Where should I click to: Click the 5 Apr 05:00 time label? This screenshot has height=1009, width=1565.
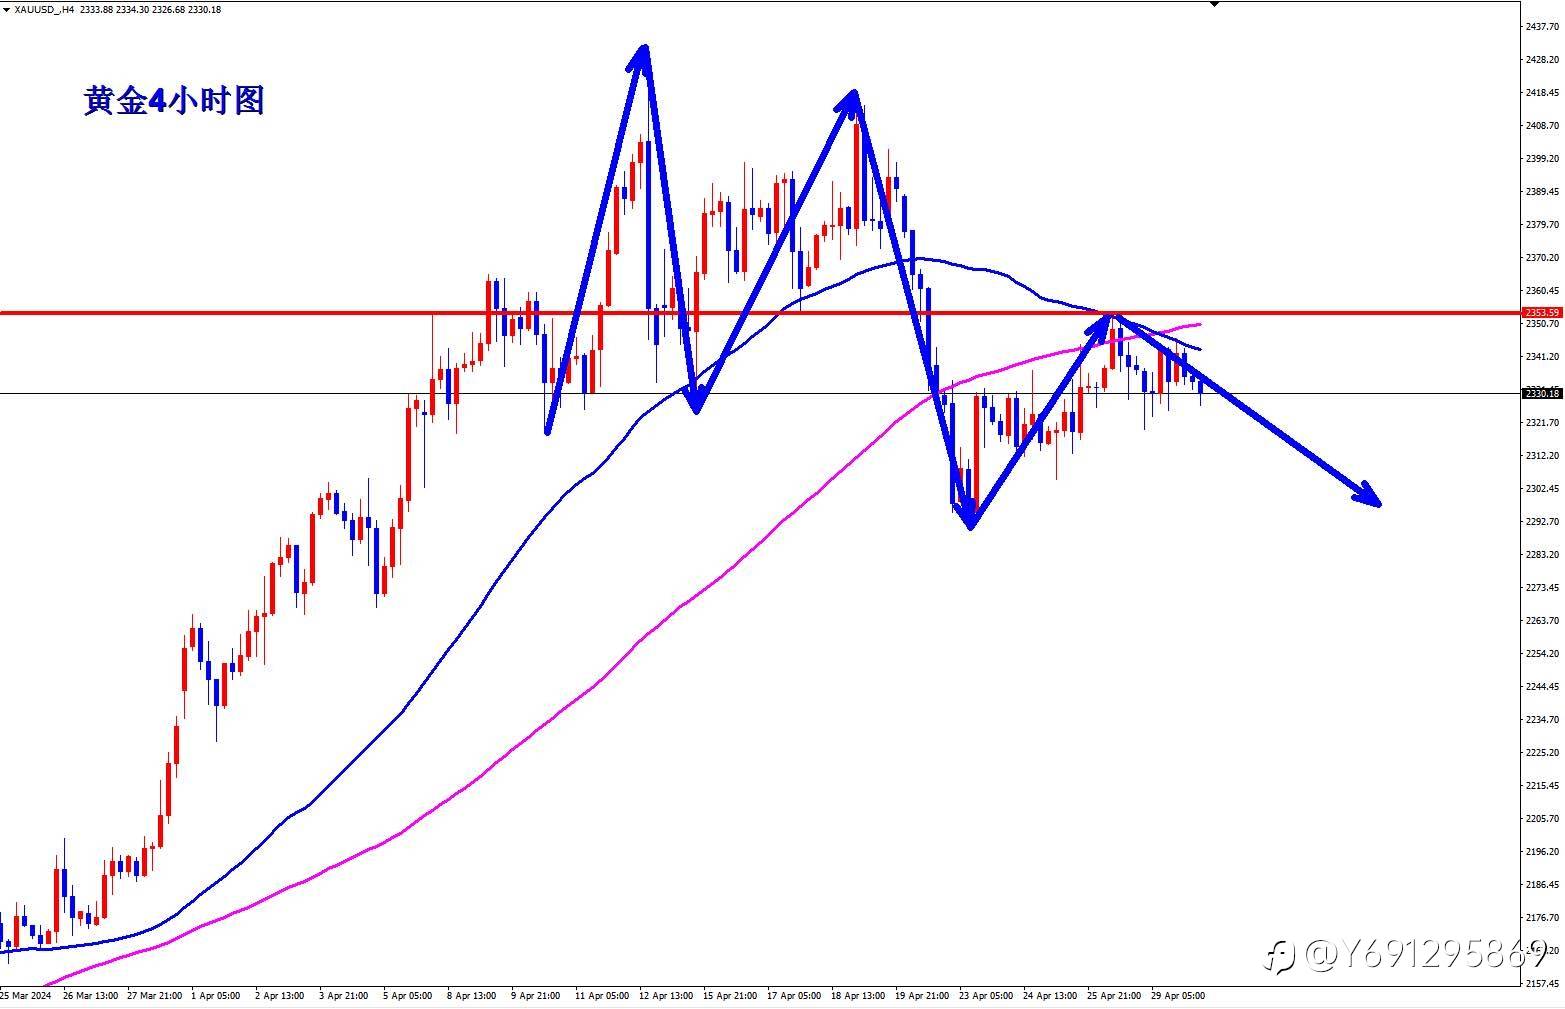[407, 996]
